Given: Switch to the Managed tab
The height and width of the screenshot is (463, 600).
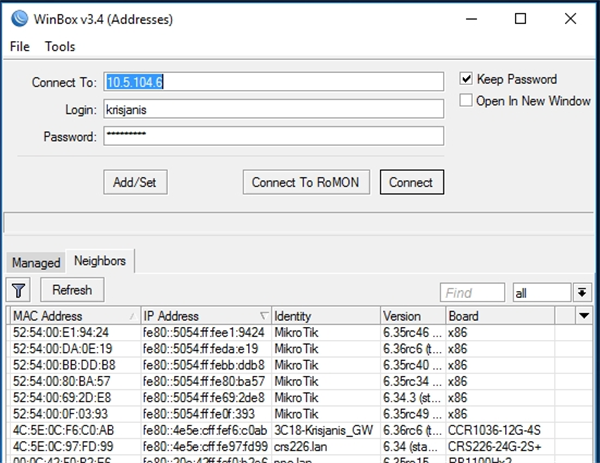Looking at the screenshot, I should pyautogui.click(x=36, y=262).
